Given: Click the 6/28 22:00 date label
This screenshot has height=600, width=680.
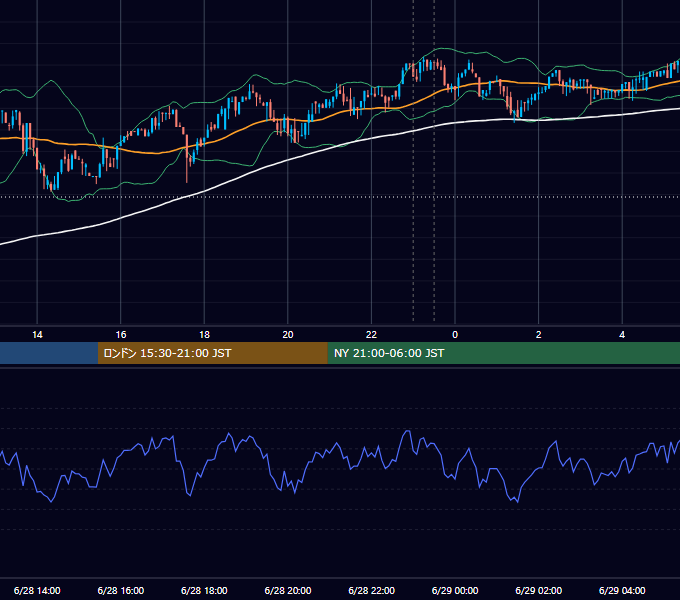Looking at the screenshot, I should coord(371,590).
